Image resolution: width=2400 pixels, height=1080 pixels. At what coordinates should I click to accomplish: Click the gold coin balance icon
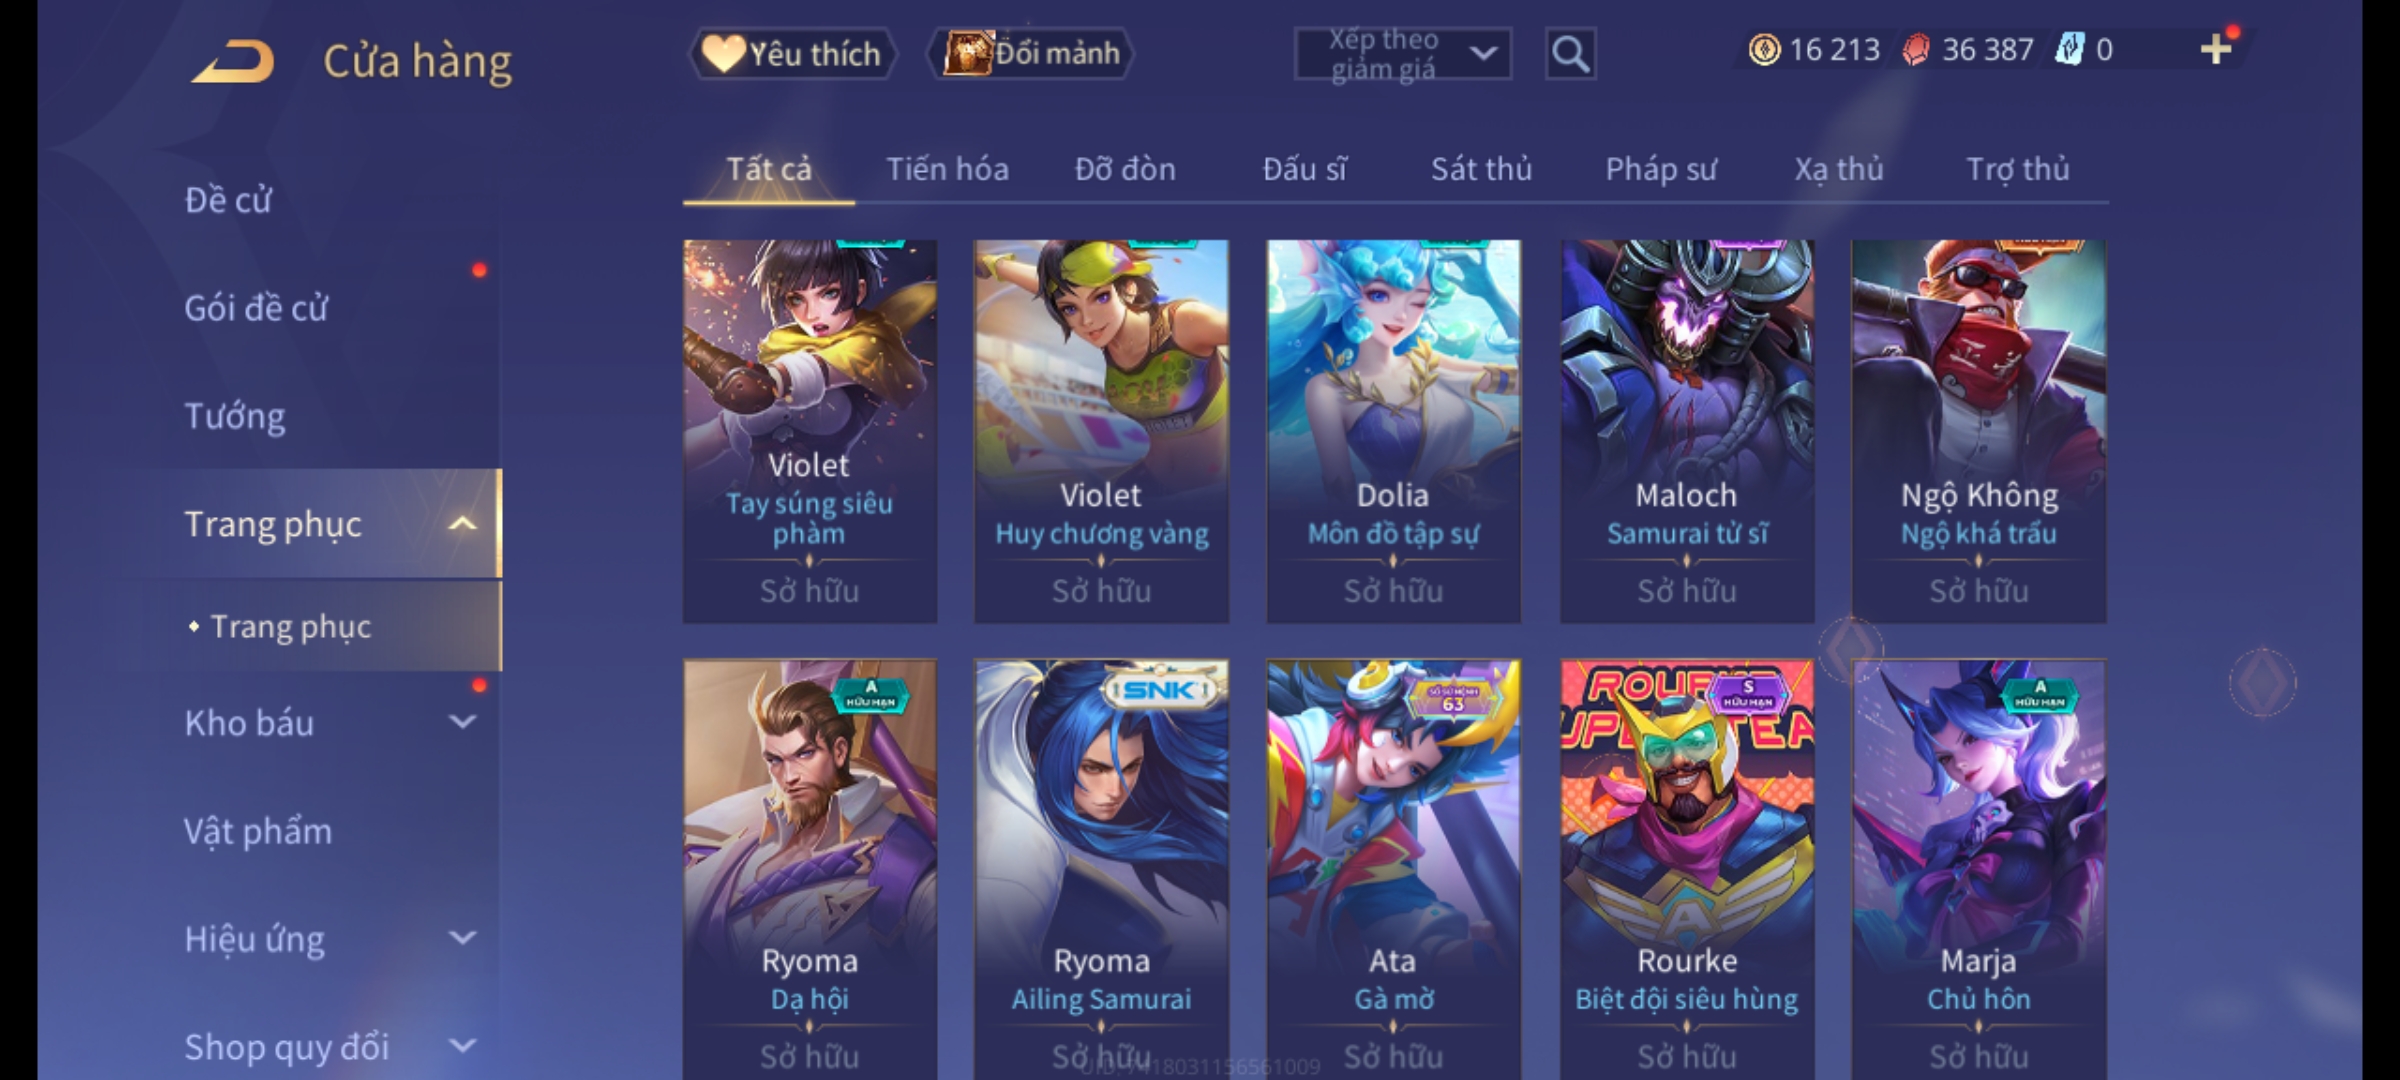pos(1764,49)
